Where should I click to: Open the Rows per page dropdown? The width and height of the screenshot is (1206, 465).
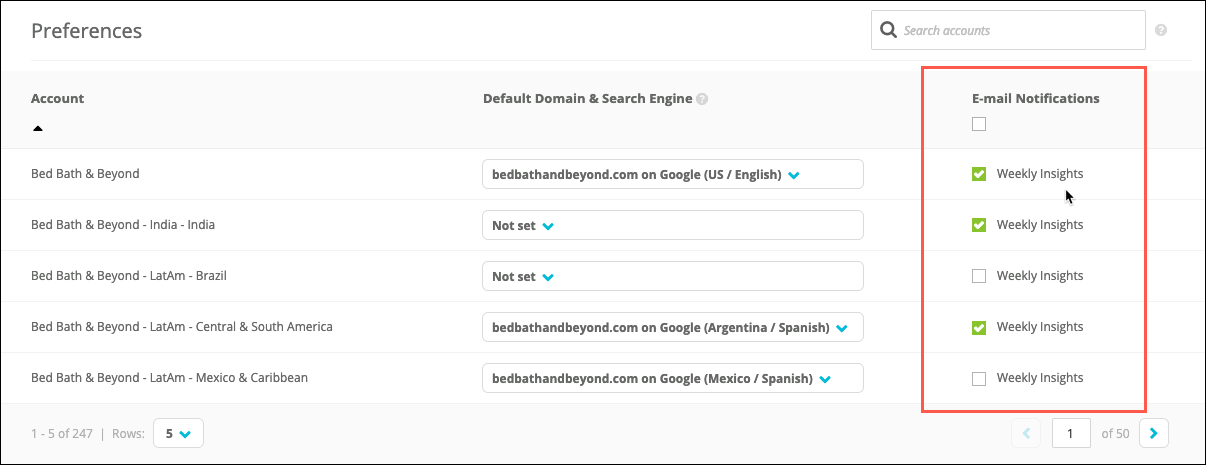pyautogui.click(x=178, y=434)
